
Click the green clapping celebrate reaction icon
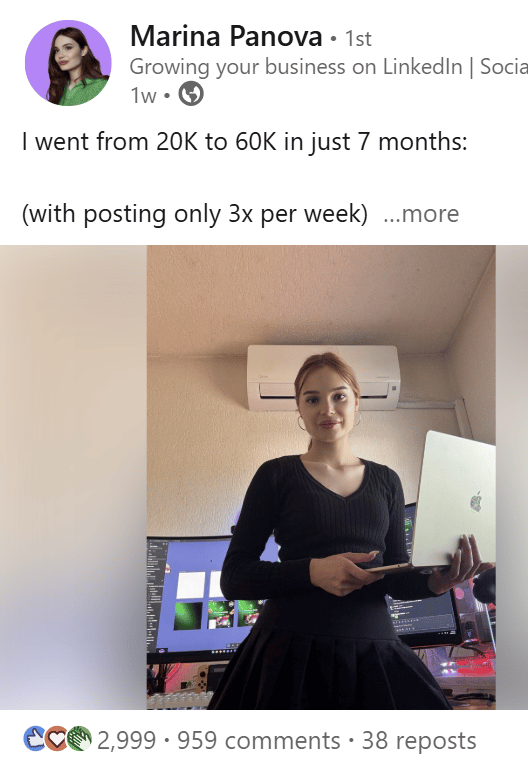point(79,739)
